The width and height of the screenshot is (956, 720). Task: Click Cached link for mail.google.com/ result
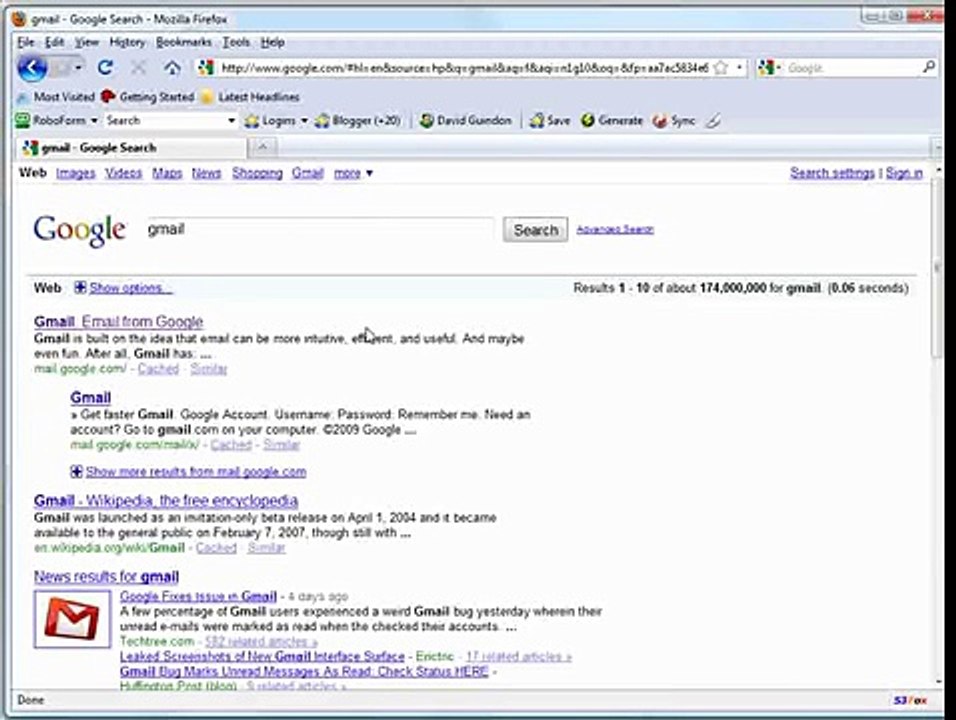159,369
